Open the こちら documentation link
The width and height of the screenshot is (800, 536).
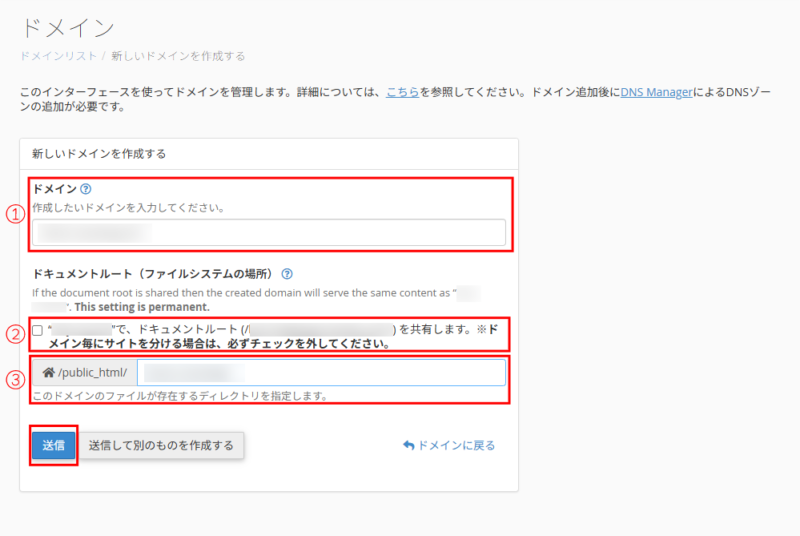402,92
